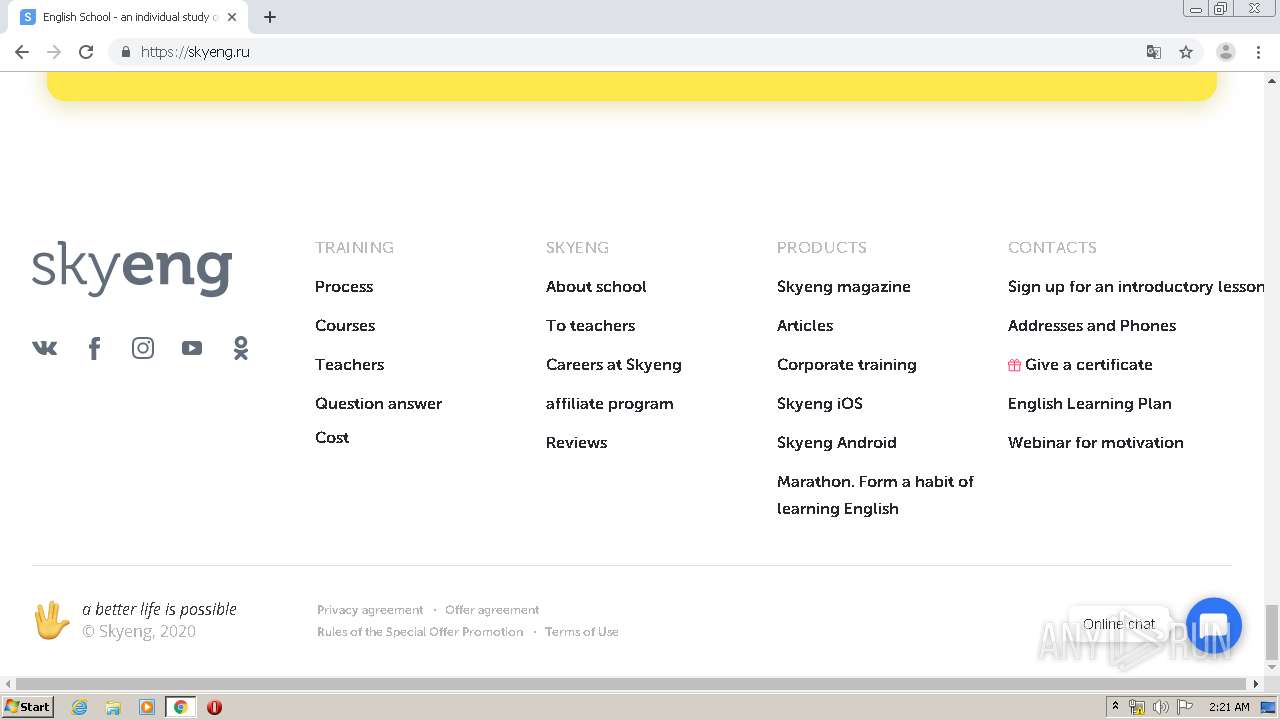Open the YouTube social icon
Image resolution: width=1280 pixels, height=720 pixels.
(192, 348)
